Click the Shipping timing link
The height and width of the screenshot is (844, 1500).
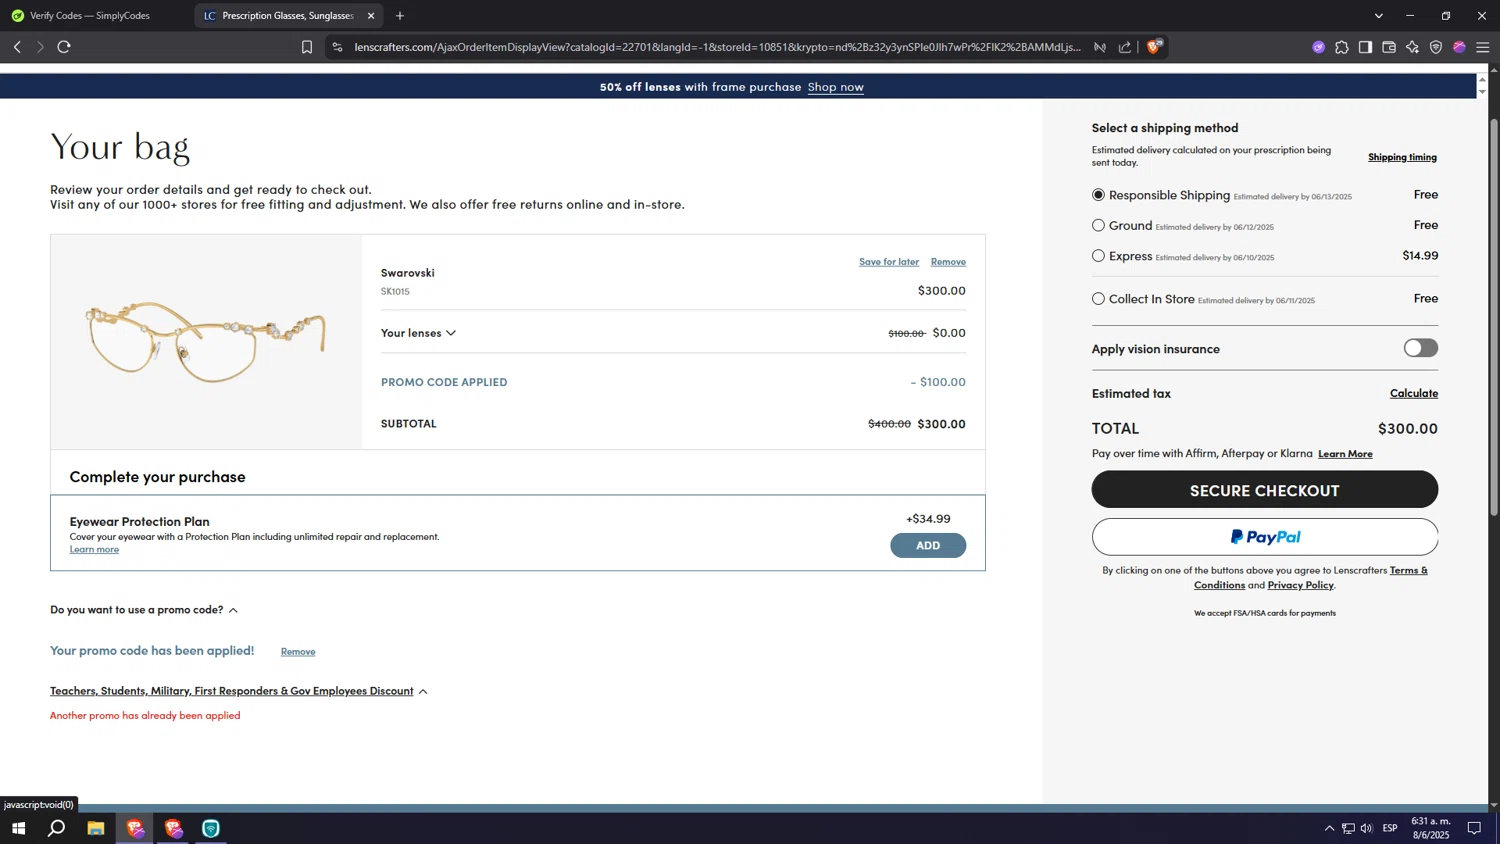point(1402,157)
